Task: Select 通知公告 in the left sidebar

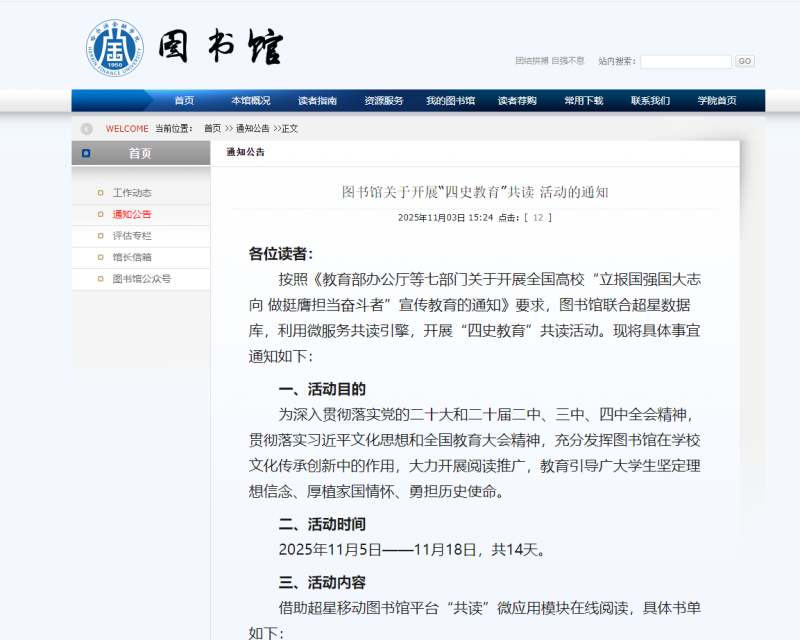Action: (132, 214)
